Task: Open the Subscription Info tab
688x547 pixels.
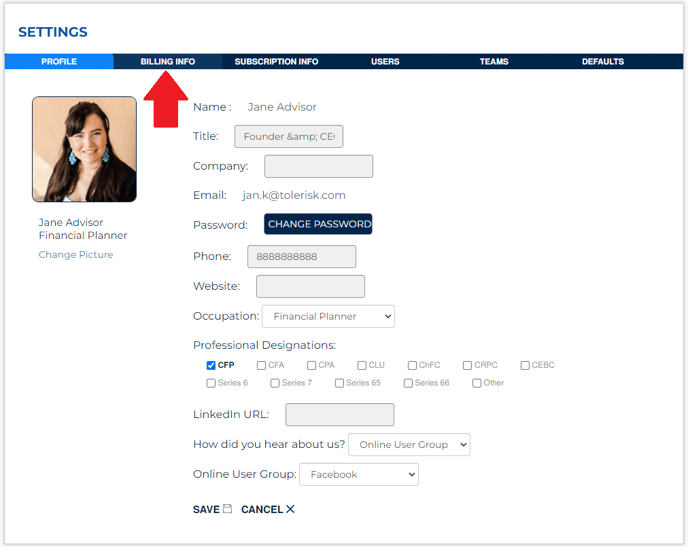Action: point(276,62)
